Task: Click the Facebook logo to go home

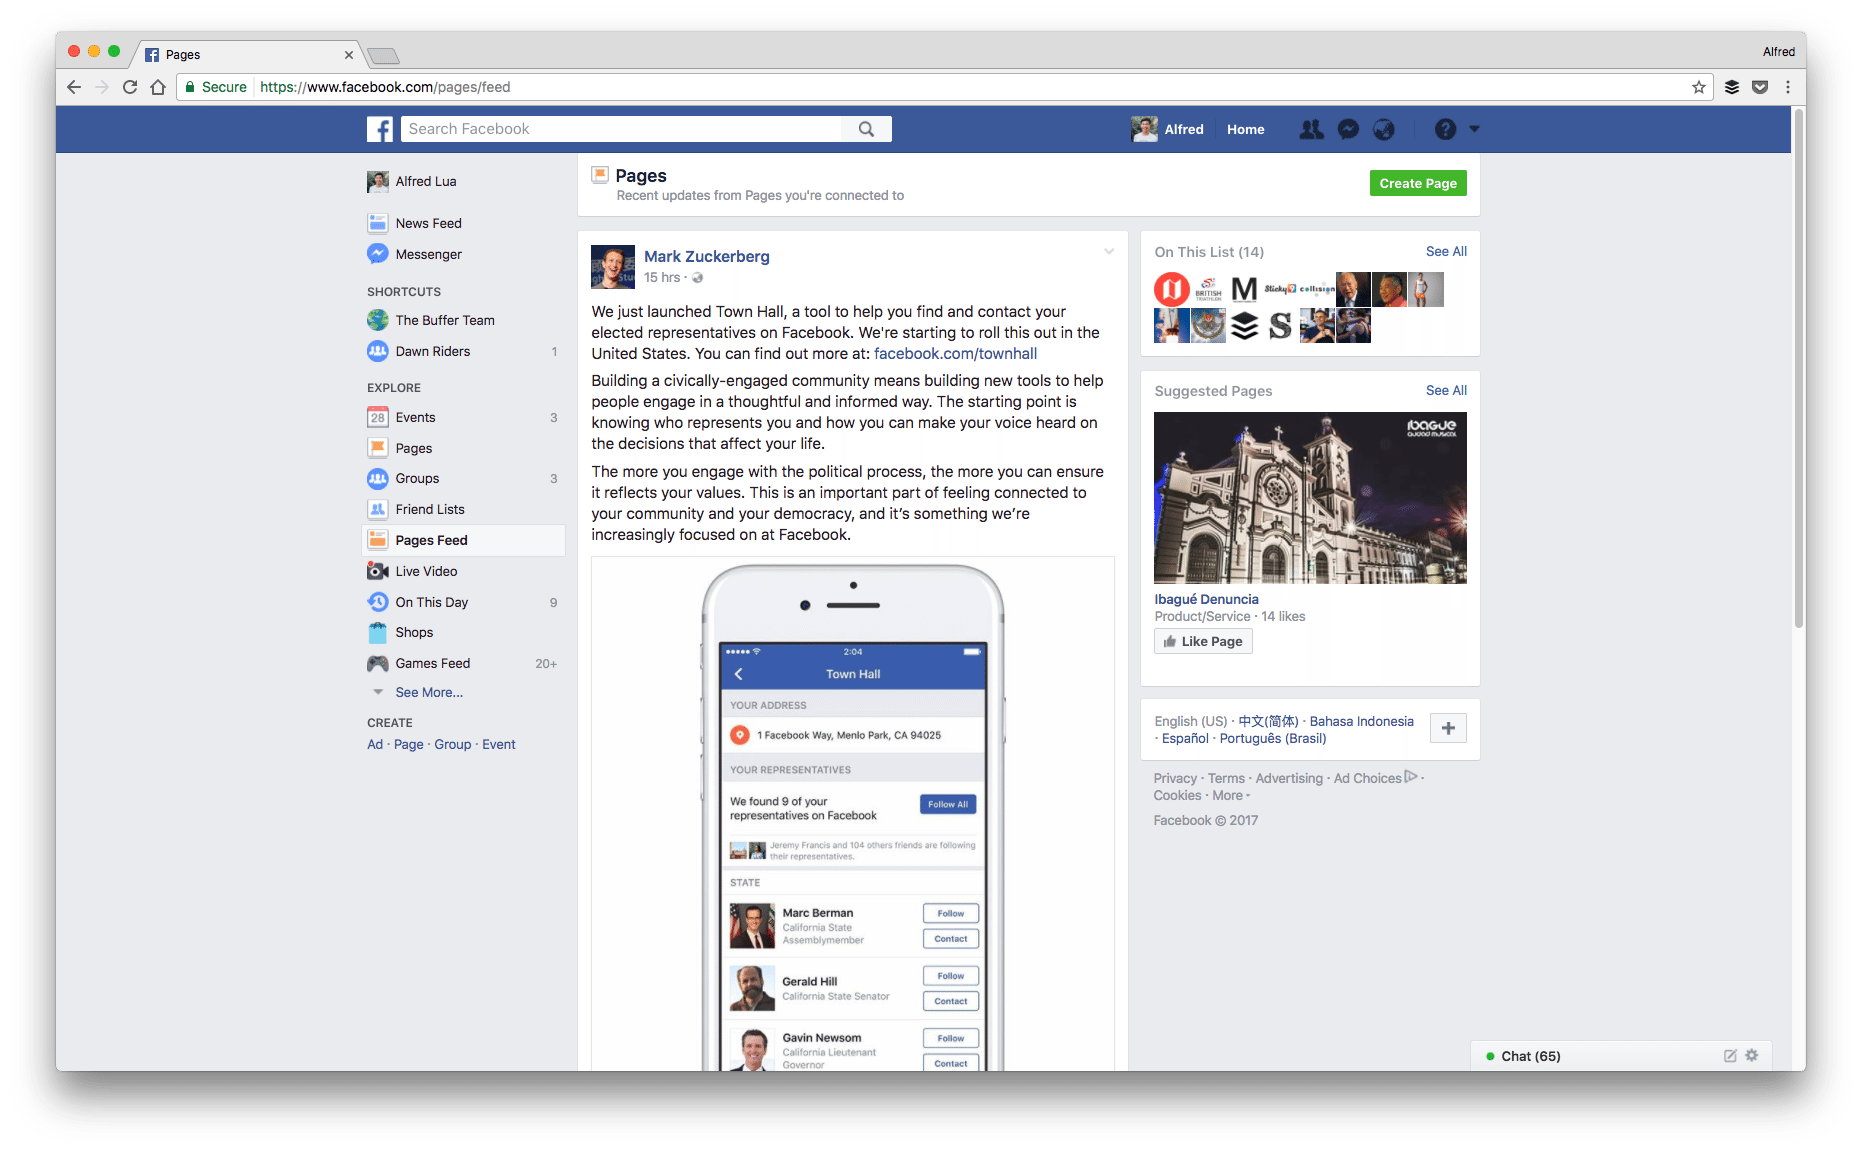Action: pos(379,129)
